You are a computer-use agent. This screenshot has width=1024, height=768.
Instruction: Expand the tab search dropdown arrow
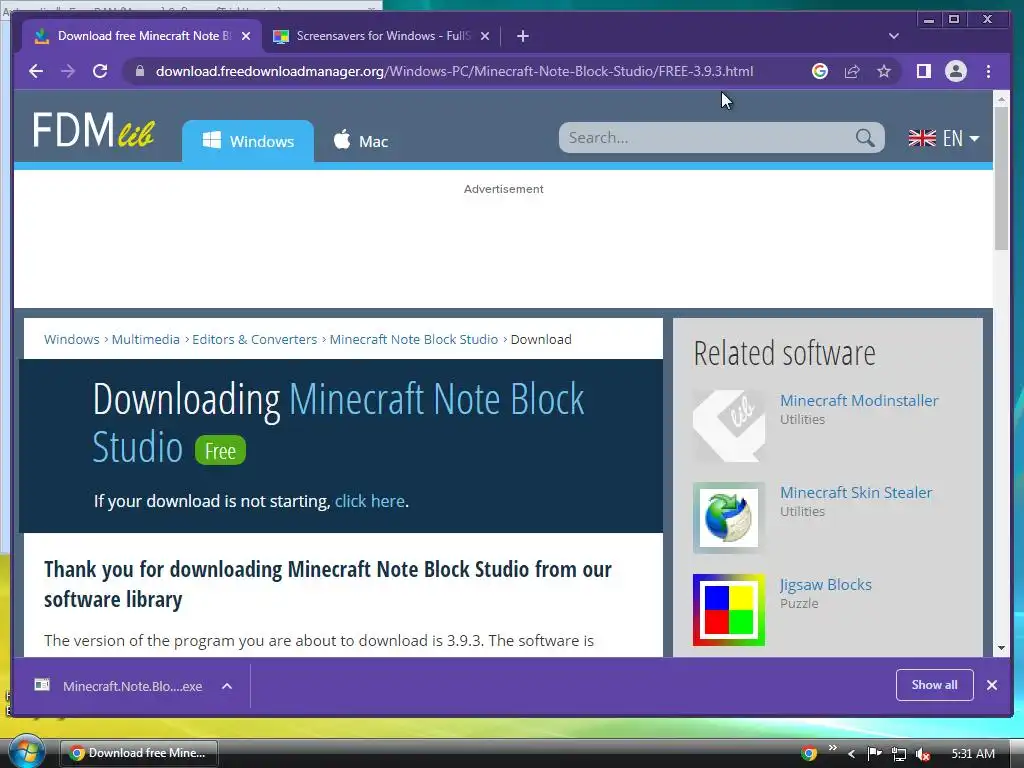click(x=893, y=36)
